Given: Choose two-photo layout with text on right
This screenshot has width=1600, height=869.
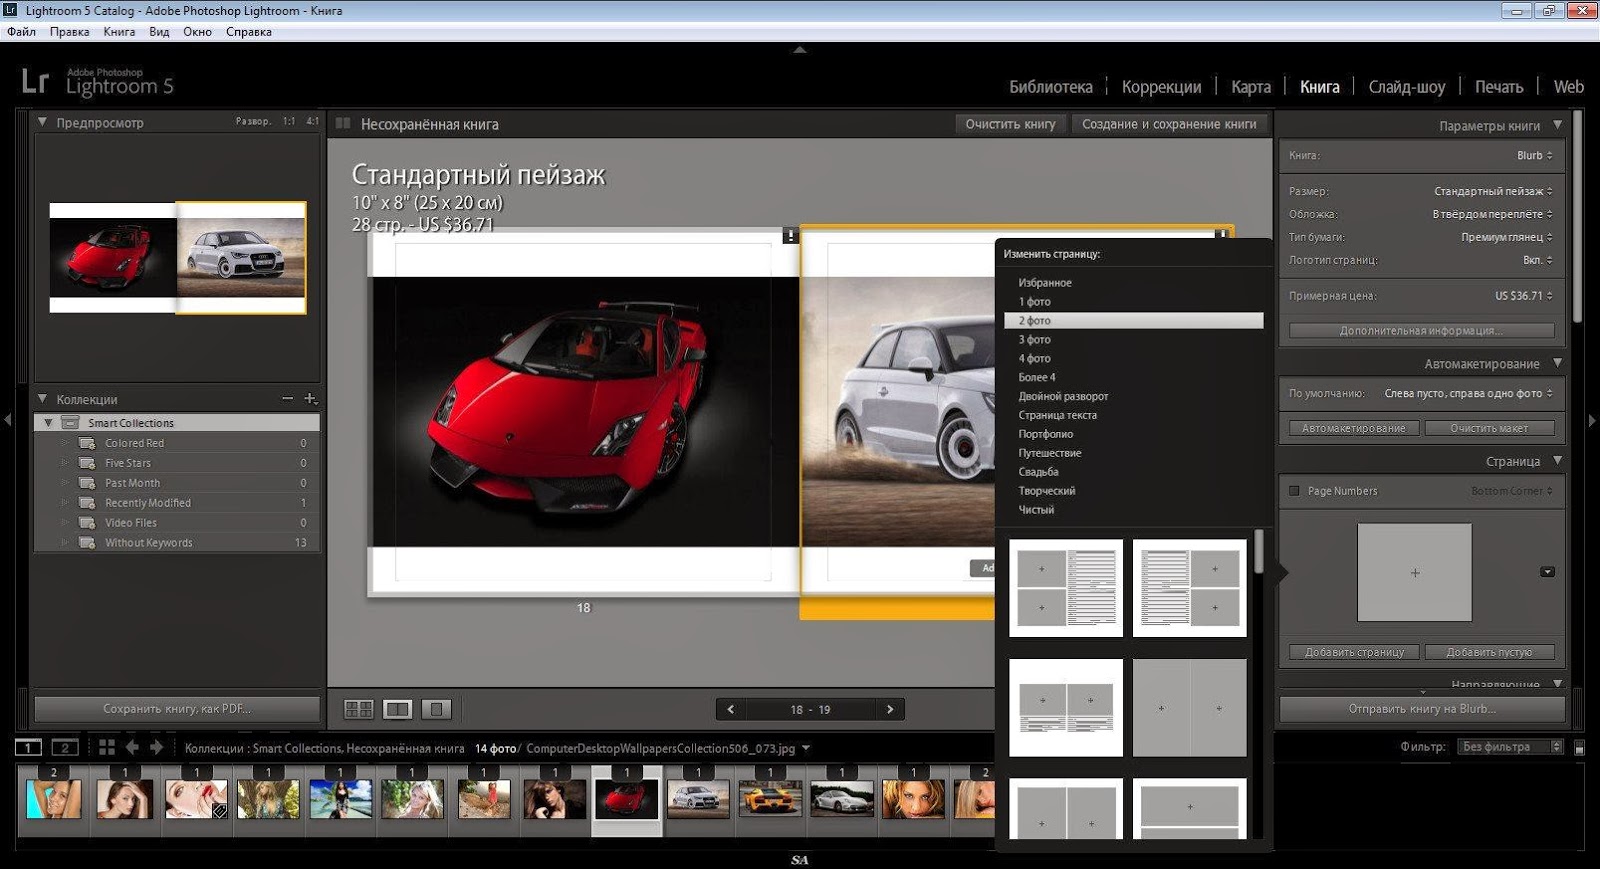Looking at the screenshot, I should pos(1066,588).
